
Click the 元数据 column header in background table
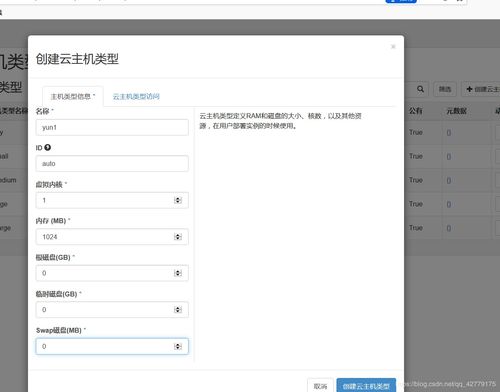456,111
